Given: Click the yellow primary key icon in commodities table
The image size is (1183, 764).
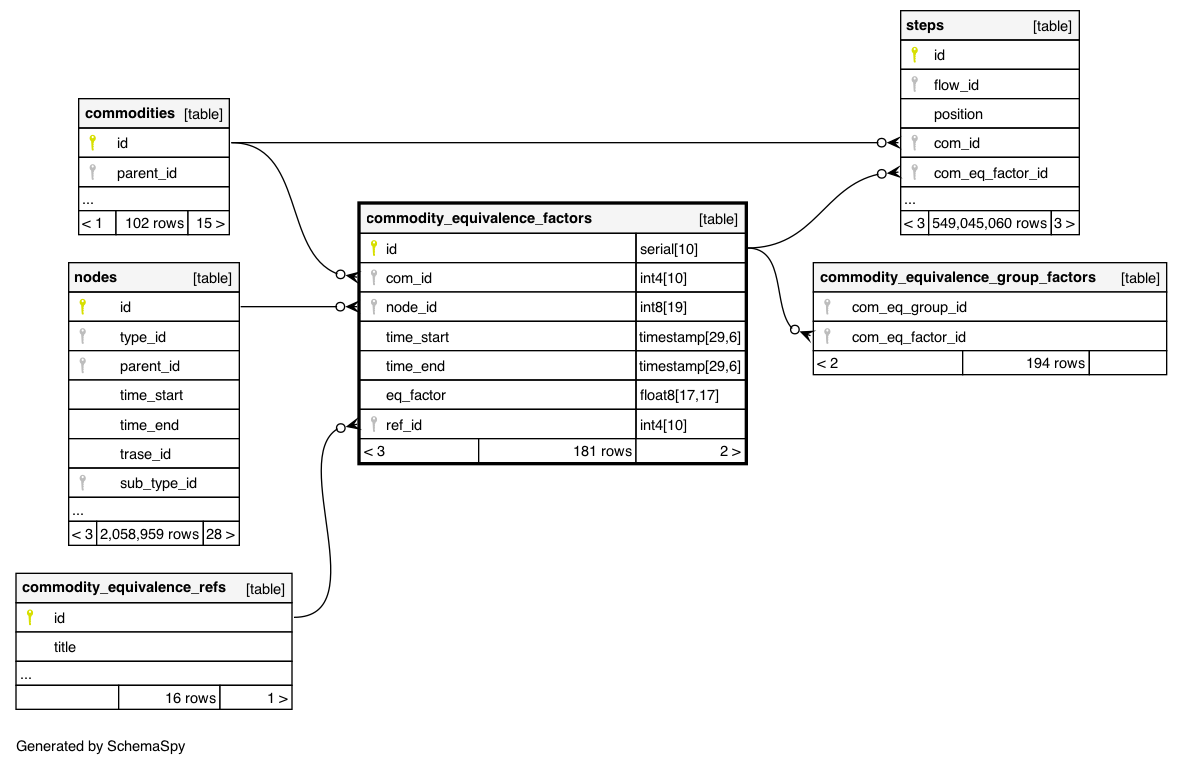Looking at the screenshot, I should pyautogui.click(x=93, y=143).
